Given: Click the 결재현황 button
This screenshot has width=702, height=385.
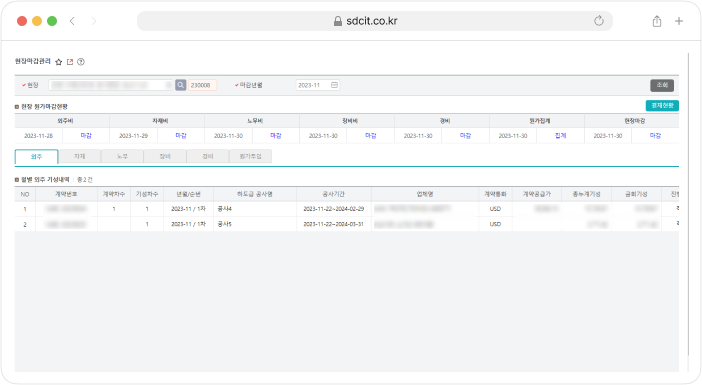Looking at the screenshot, I should click(662, 106).
